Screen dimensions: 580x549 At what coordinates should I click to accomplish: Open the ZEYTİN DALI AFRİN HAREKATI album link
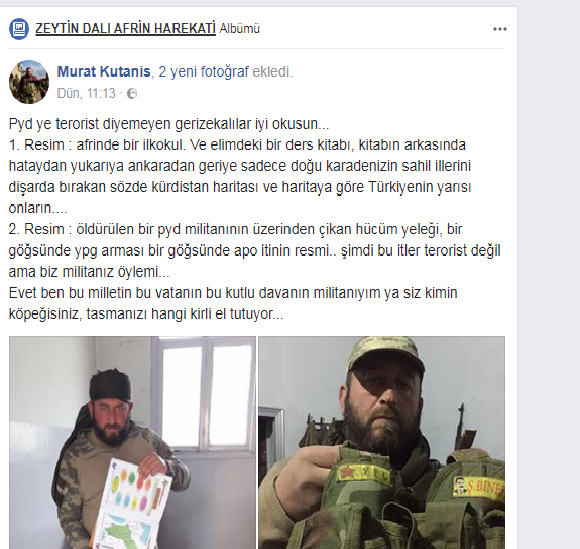[x=125, y=28]
